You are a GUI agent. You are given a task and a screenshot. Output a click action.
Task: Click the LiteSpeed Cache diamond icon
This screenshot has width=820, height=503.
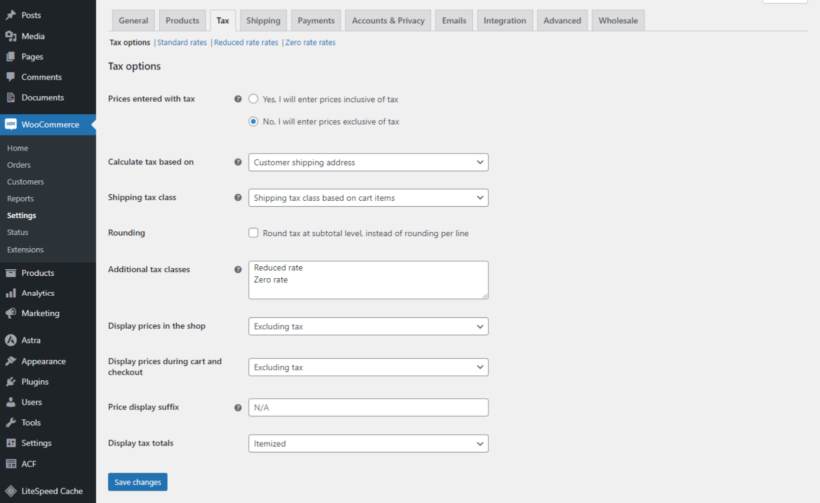pos(10,491)
